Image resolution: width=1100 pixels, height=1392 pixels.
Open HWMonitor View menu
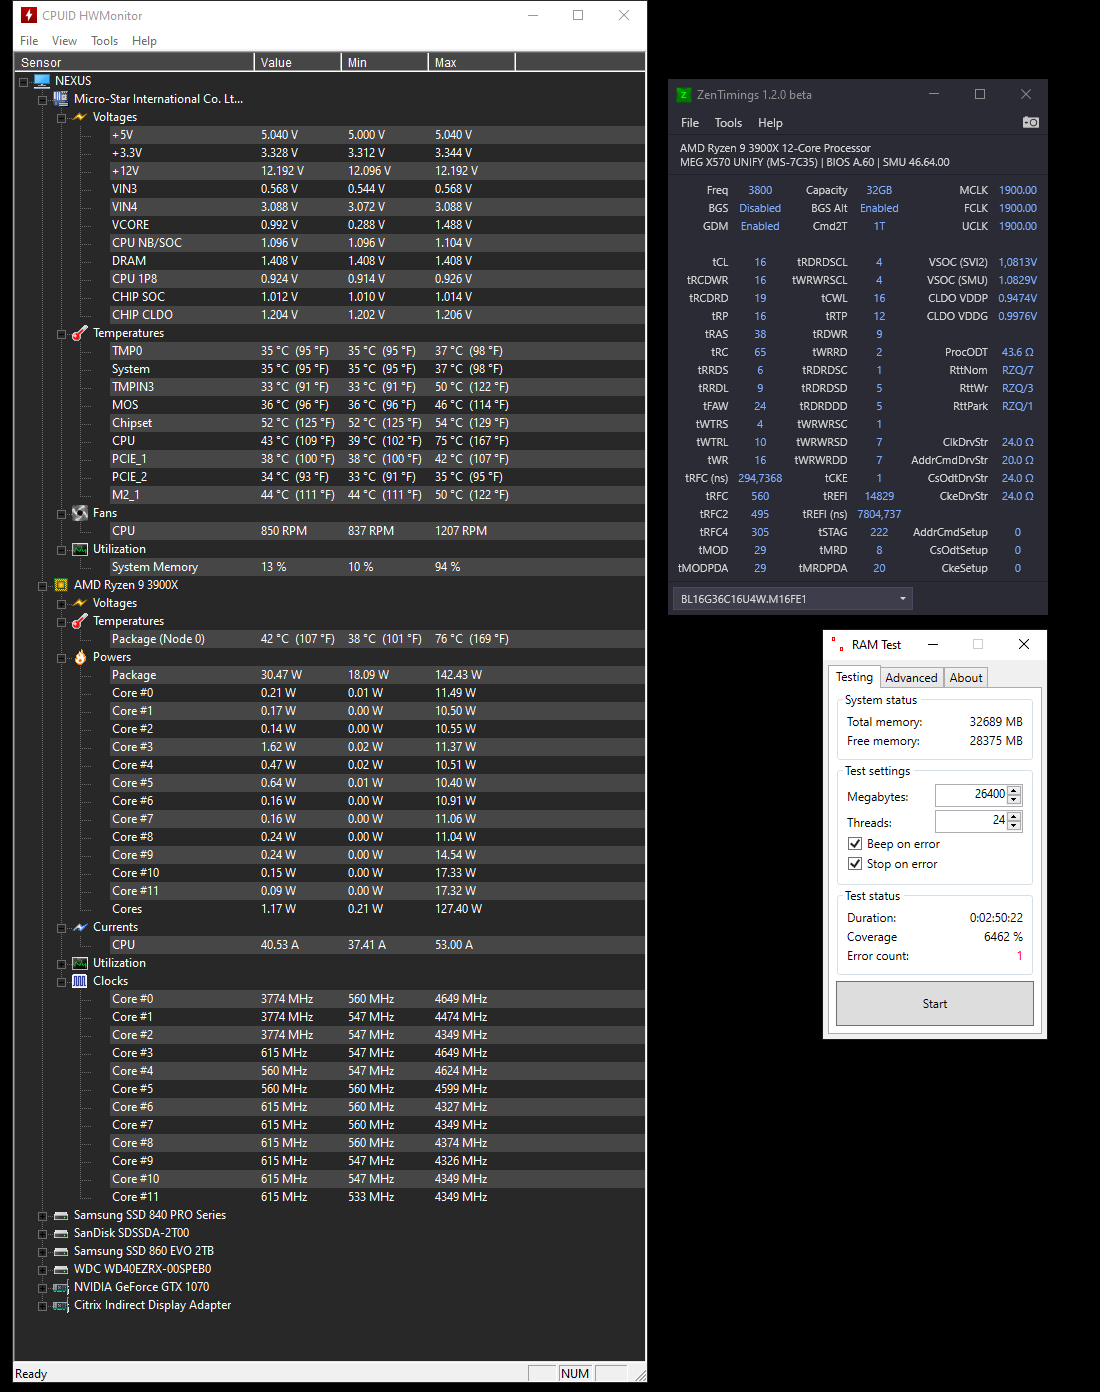pyautogui.click(x=64, y=41)
